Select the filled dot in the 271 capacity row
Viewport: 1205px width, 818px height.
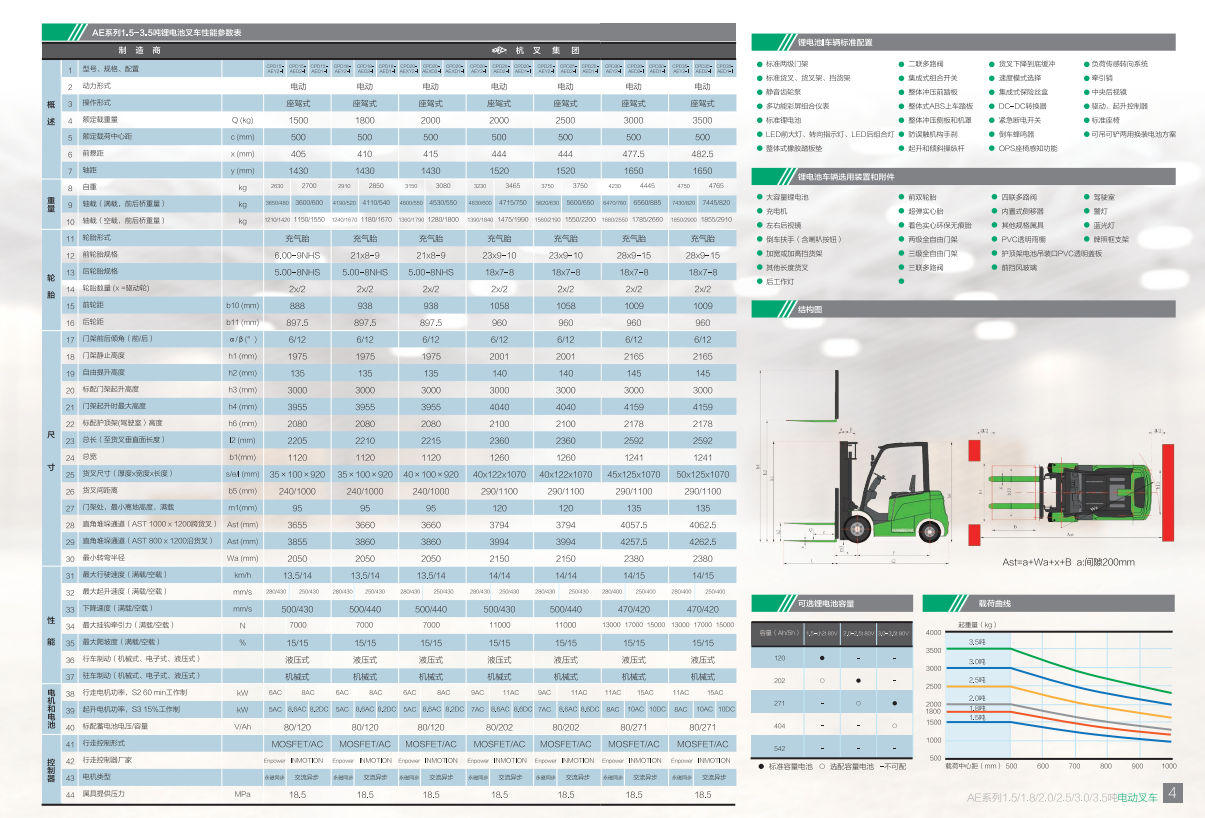click(x=894, y=703)
